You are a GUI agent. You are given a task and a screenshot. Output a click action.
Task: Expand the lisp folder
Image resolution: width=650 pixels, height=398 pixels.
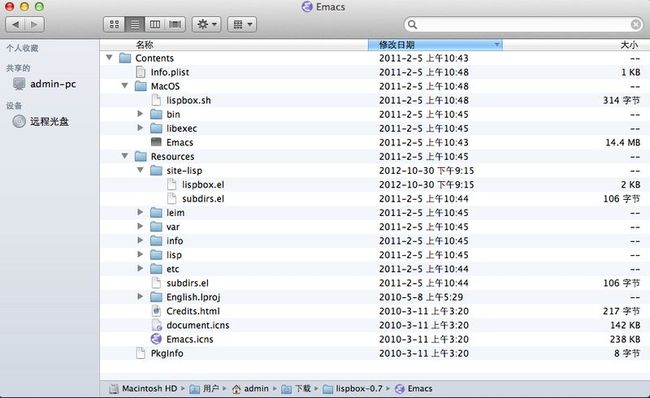click(141, 255)
